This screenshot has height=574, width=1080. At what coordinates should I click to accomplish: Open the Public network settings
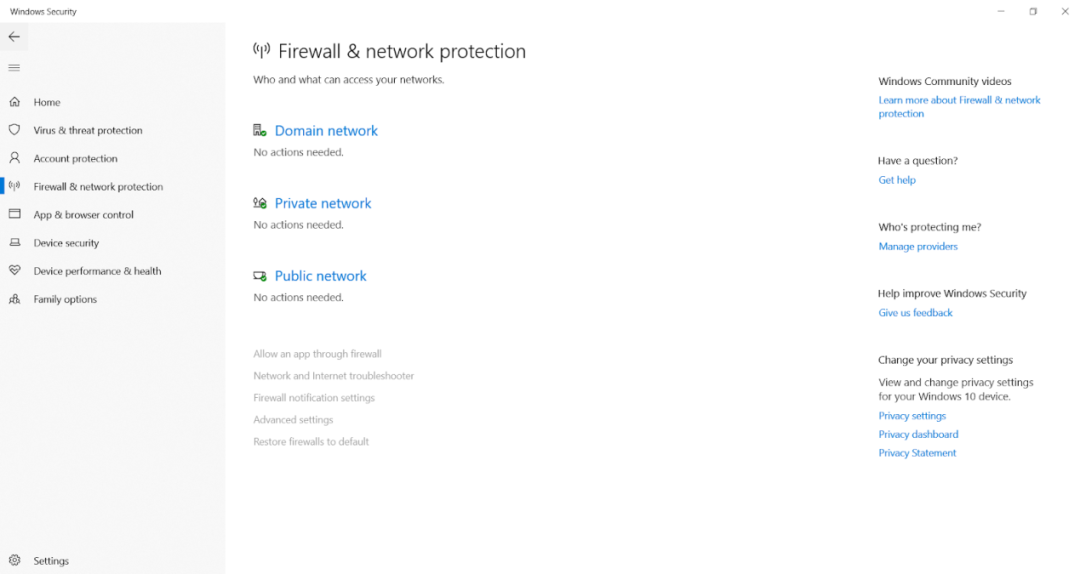click(x=320, y=276)
